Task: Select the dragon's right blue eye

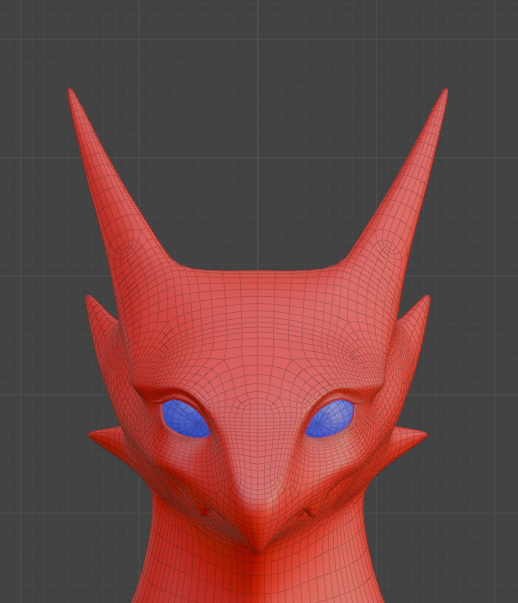Action: 330,418
